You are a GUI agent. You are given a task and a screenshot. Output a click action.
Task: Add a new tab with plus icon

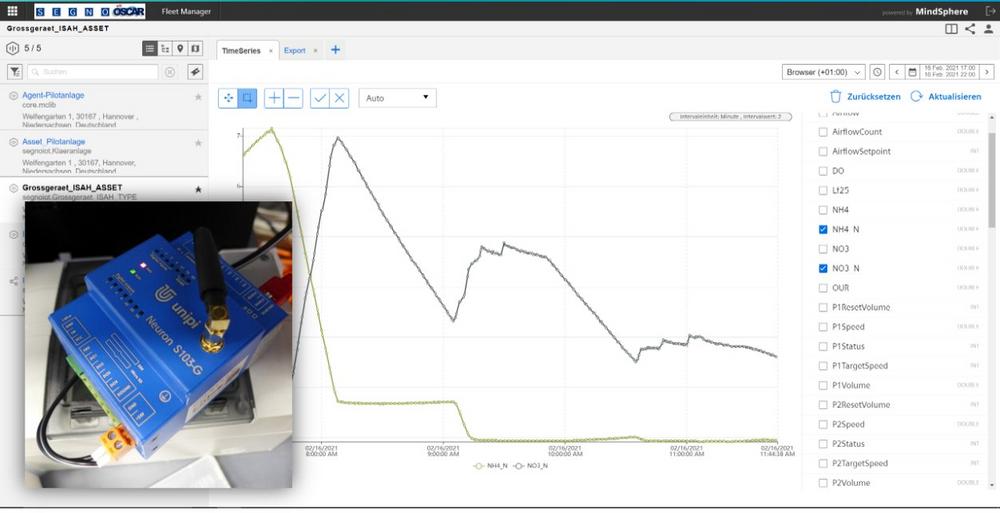tap(335, 50)
